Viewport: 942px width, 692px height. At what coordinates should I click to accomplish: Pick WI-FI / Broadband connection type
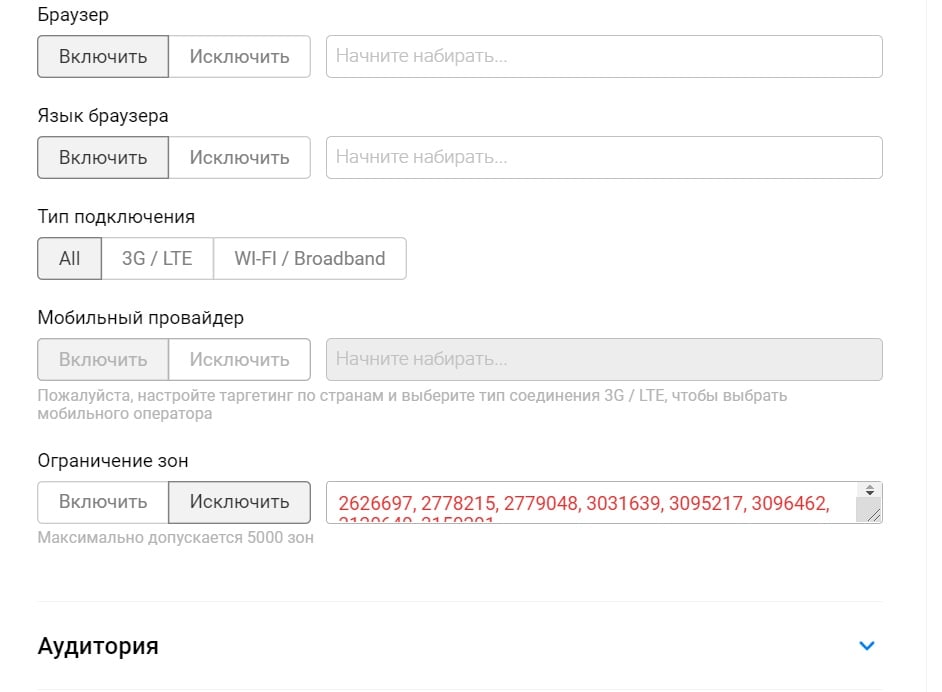309,258
